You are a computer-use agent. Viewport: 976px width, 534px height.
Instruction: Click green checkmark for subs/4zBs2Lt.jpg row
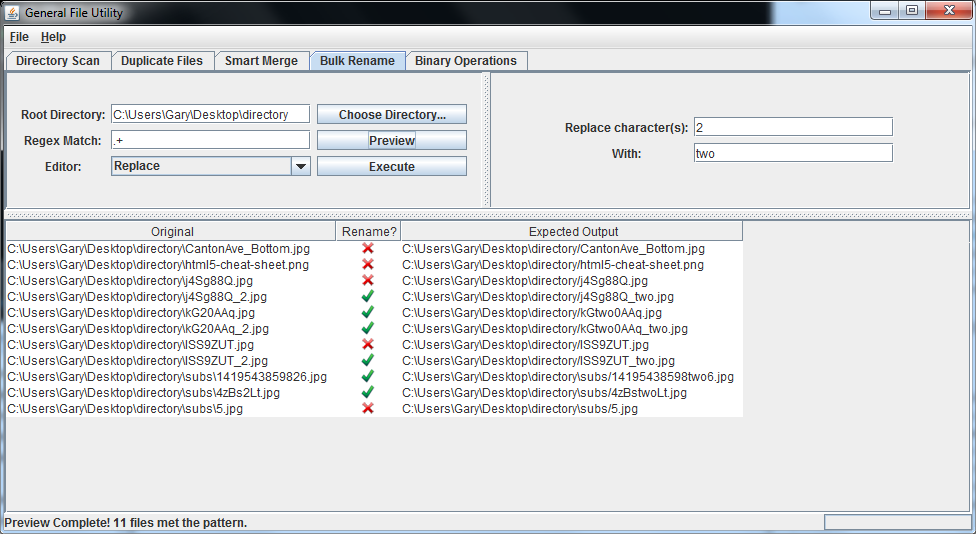pos(368,393)
